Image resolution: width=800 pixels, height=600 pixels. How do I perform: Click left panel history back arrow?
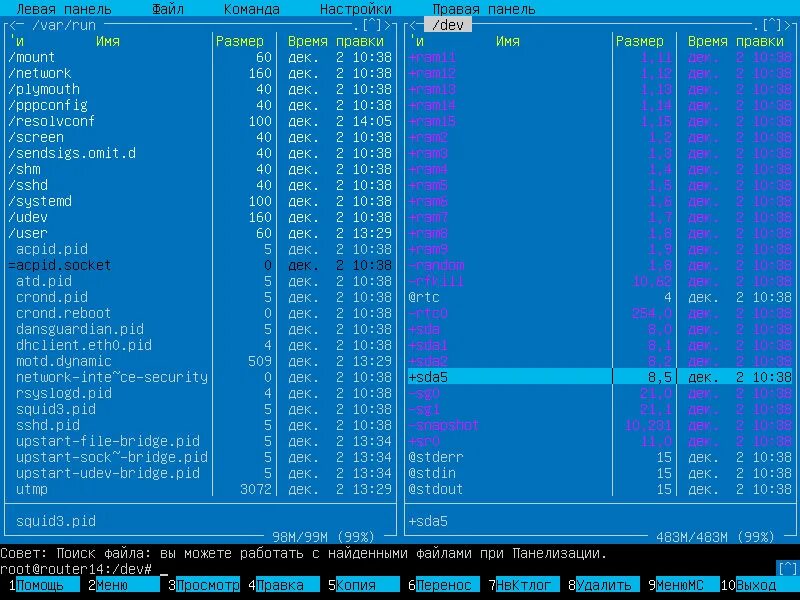[x=13, y=25]
